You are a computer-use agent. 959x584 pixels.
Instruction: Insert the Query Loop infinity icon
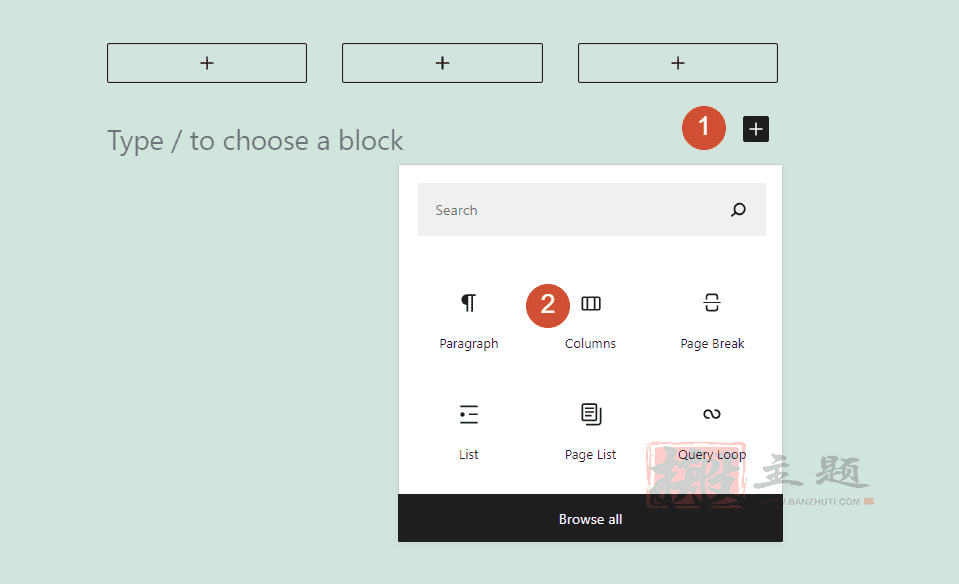[712, 414]
